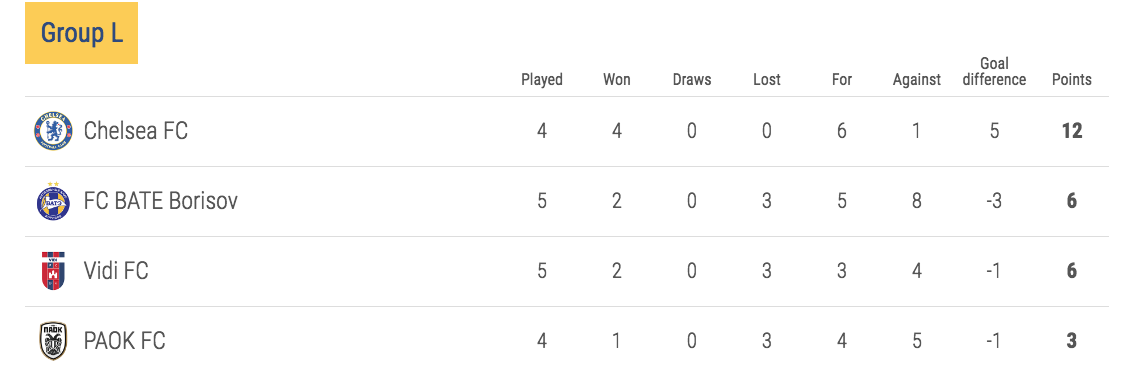The width and height of the screenshot is (1134, 384).
Task: Click the Lost column header
Action: (x=767, y=80)
